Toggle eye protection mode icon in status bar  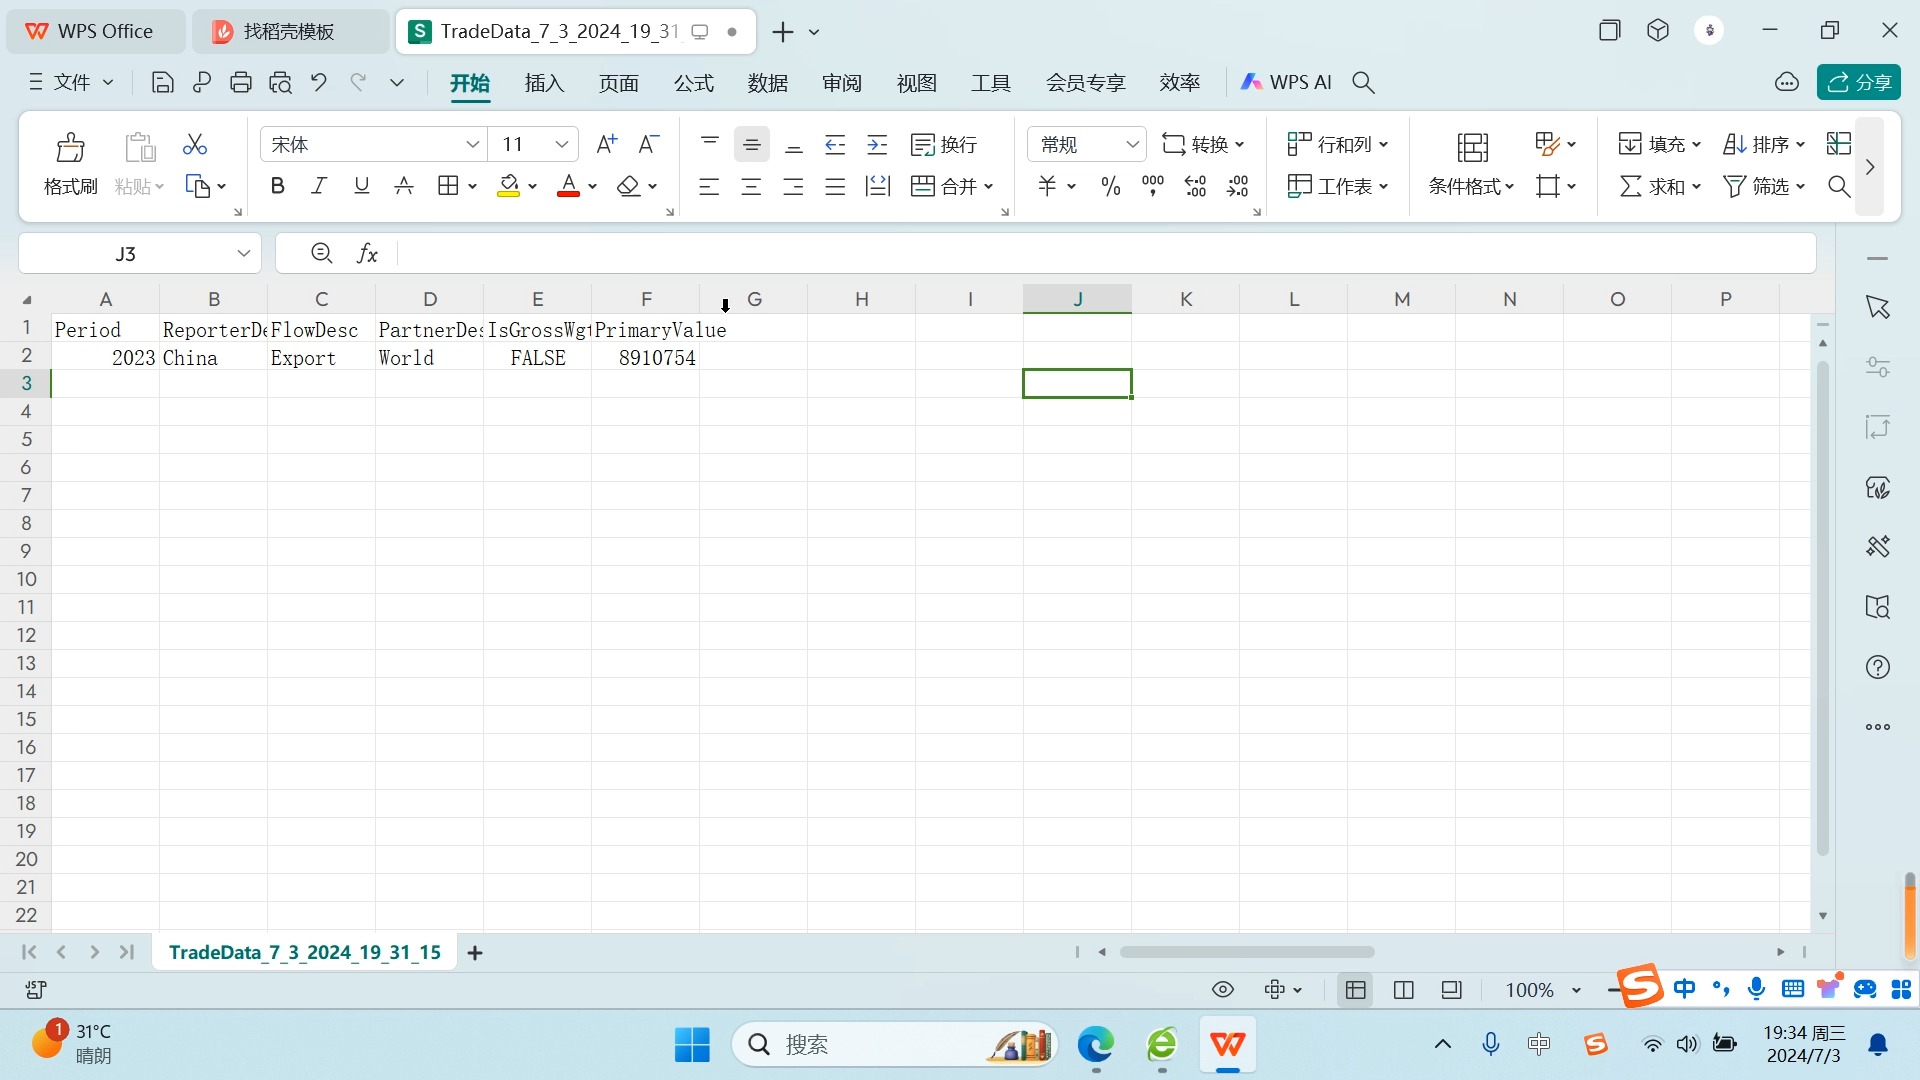(1223, 990)
